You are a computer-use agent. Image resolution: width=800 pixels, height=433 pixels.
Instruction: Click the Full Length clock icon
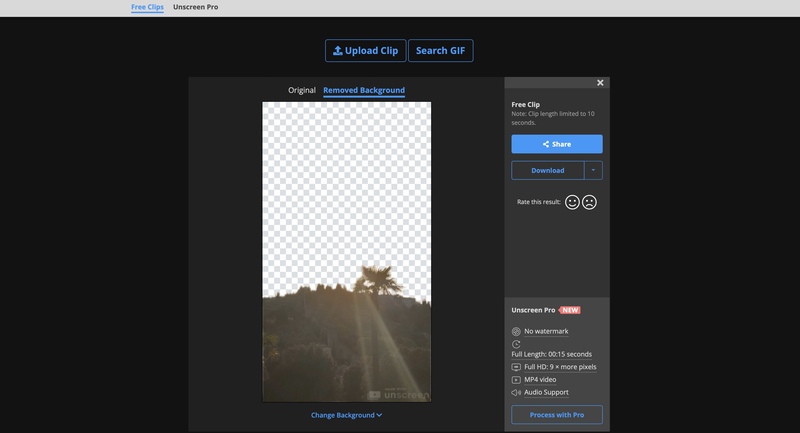click(x=516, y=344)
